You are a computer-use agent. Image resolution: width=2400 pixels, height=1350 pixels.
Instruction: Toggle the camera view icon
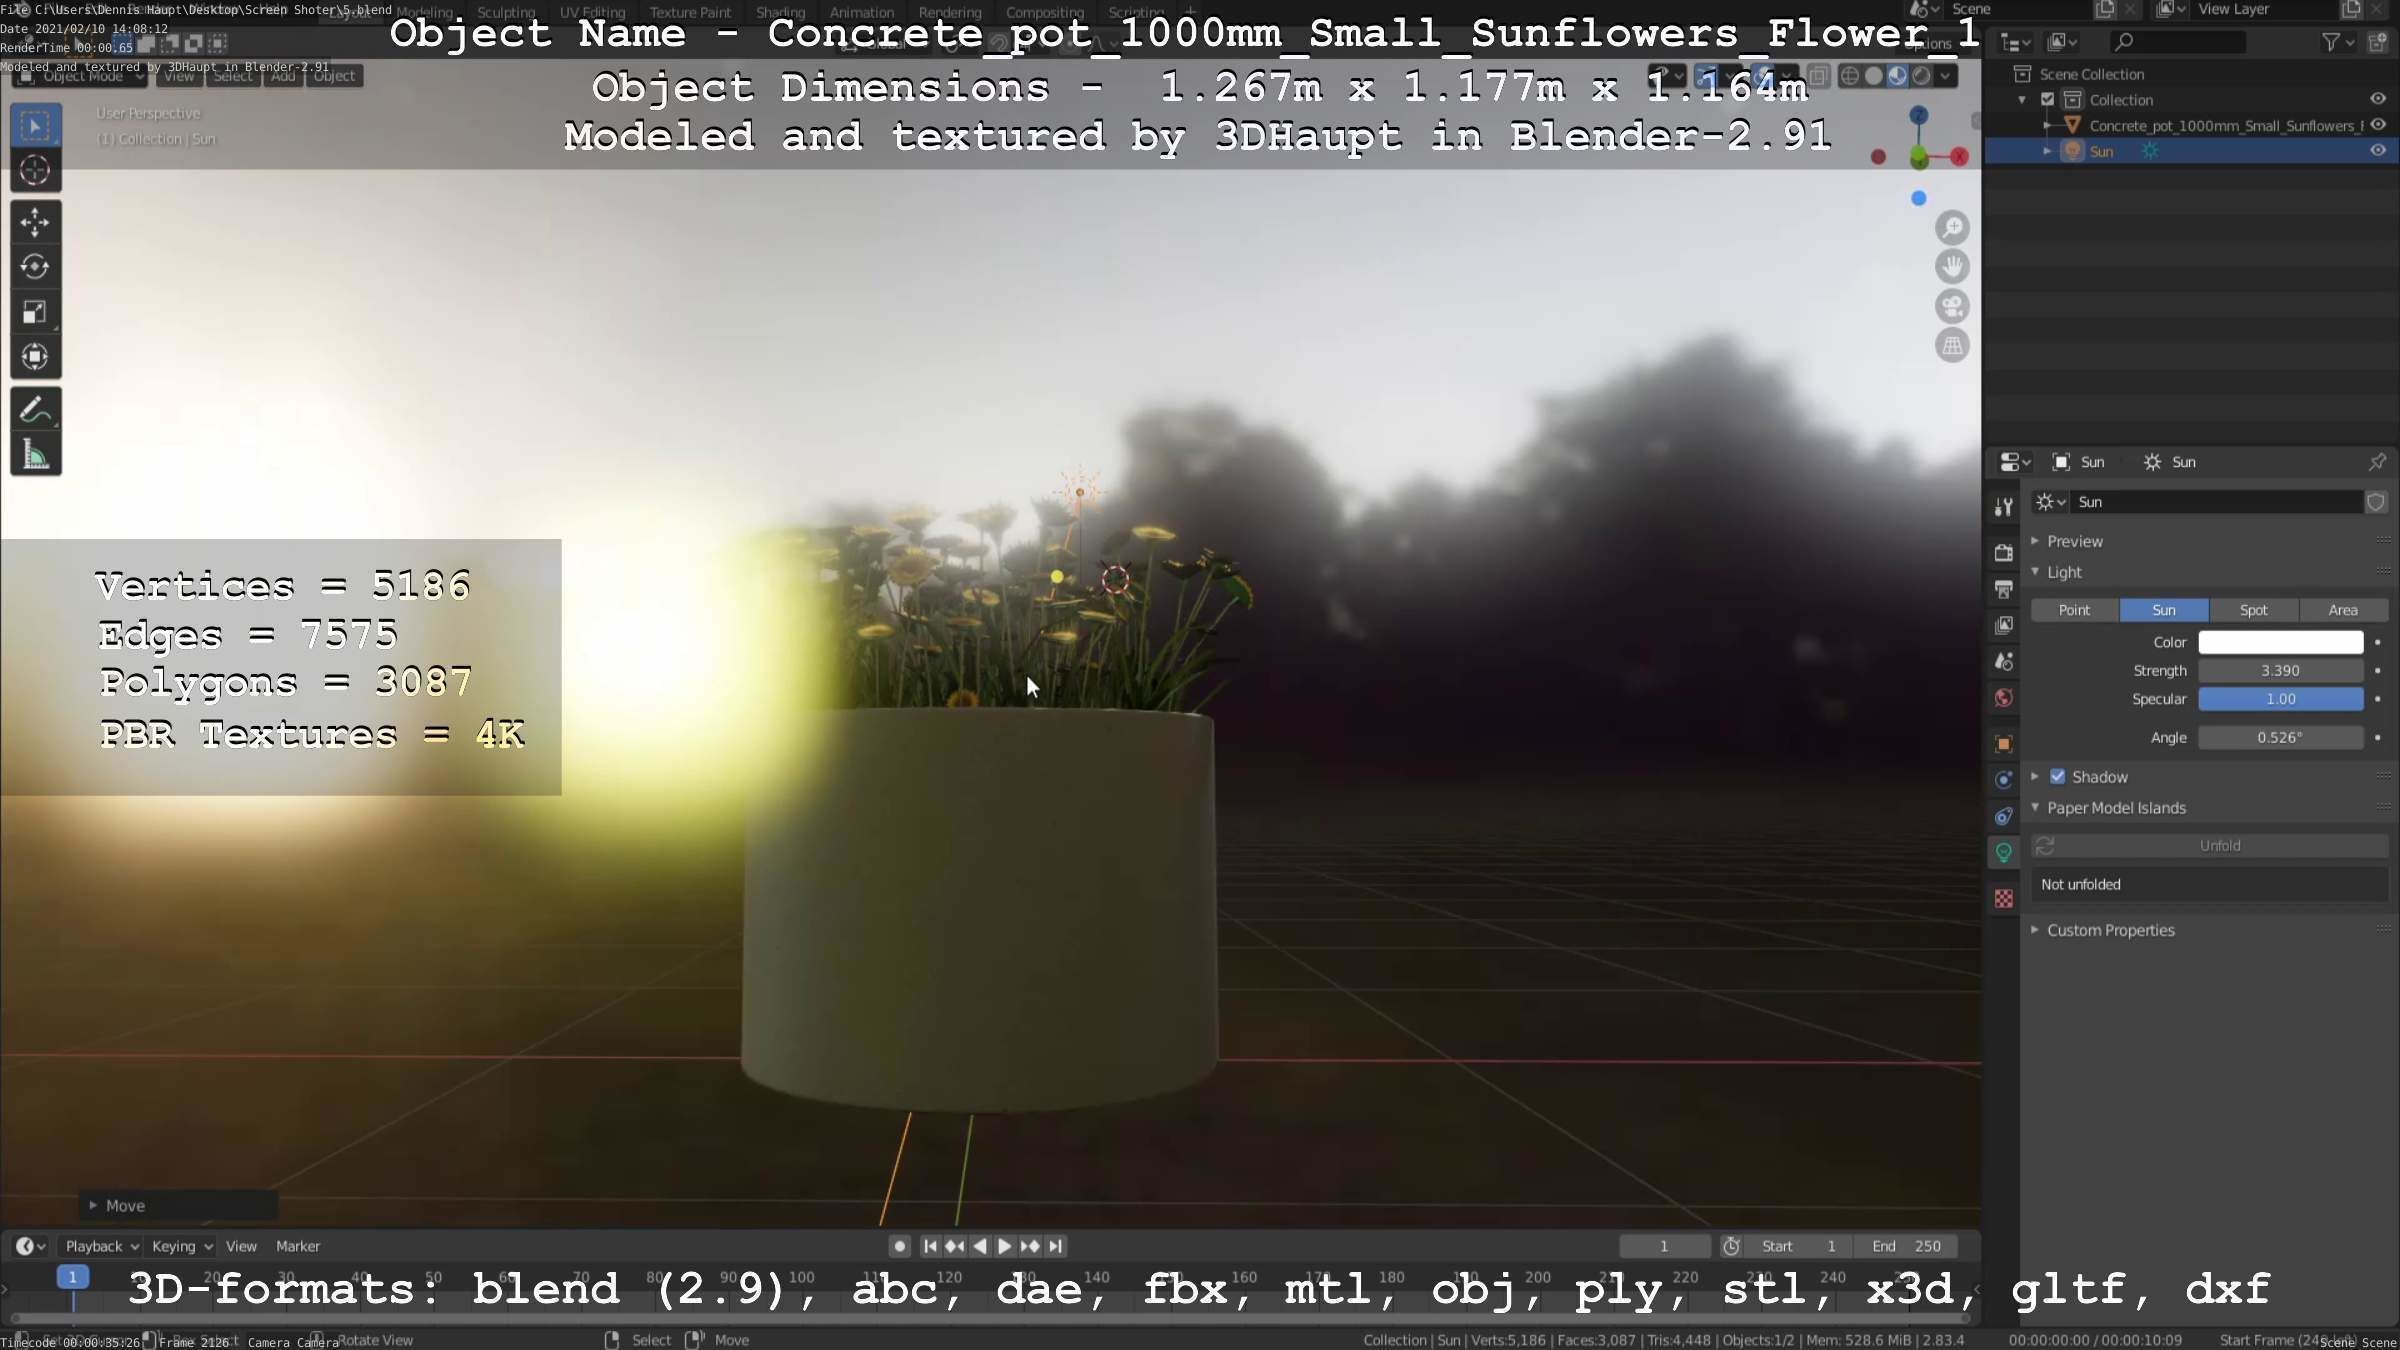point(1952,306)
